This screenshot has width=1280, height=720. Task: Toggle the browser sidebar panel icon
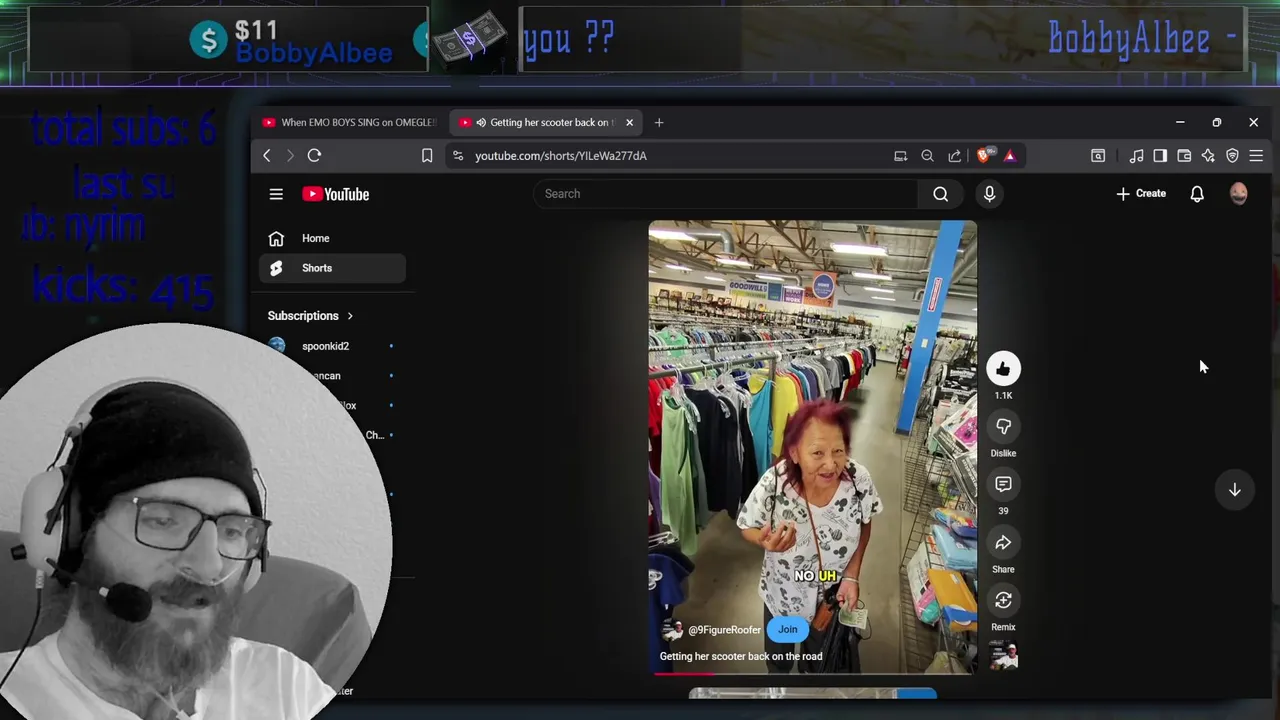tap(1160, 156)
